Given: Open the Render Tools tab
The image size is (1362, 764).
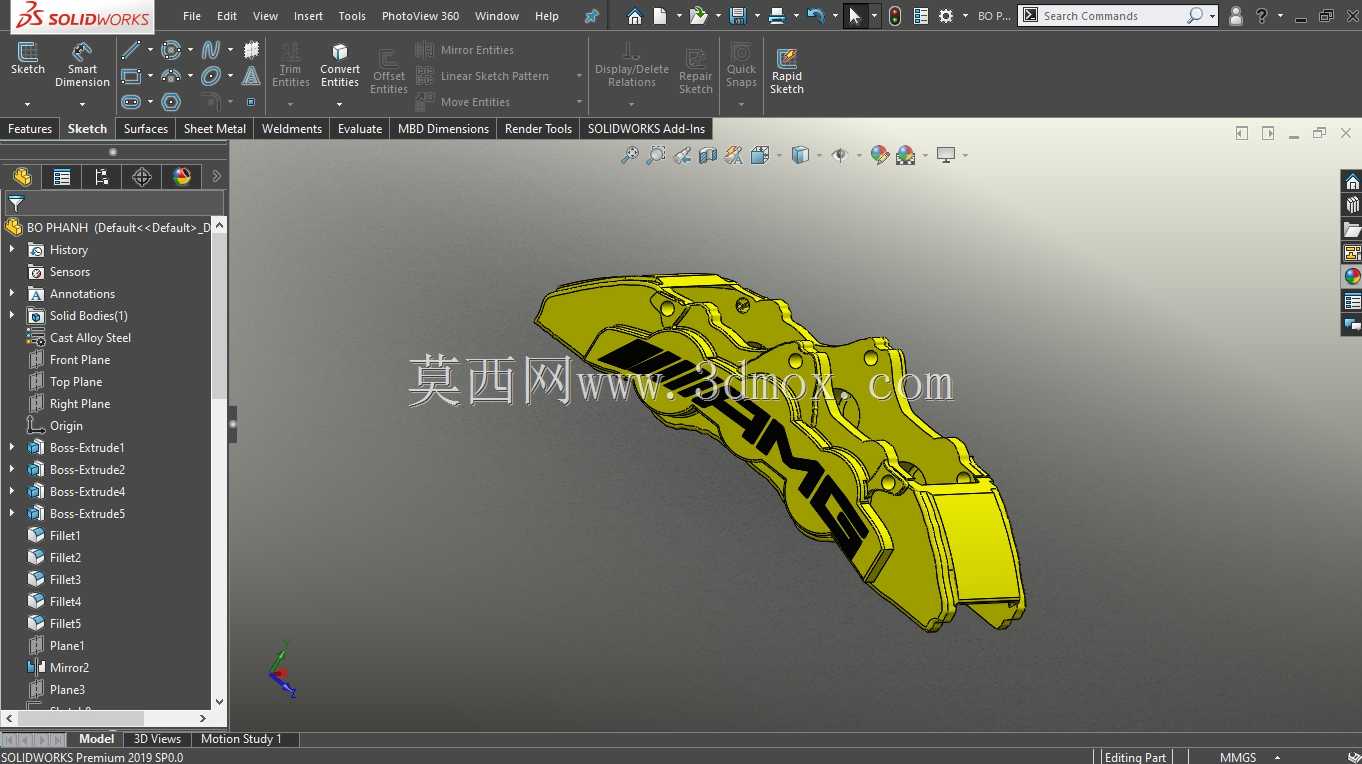Looking at the screenshot, I should [538, 129].
